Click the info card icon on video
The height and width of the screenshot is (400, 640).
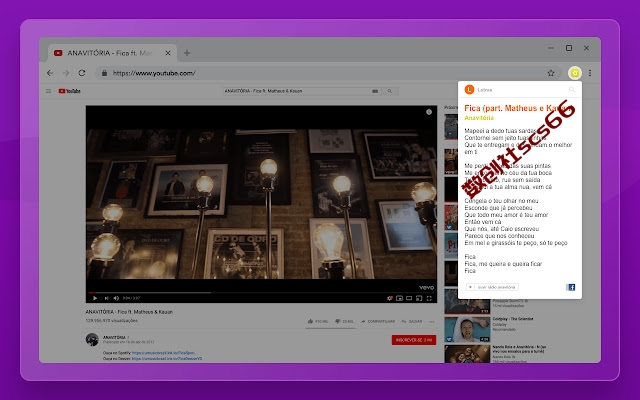tap(429, 112)
